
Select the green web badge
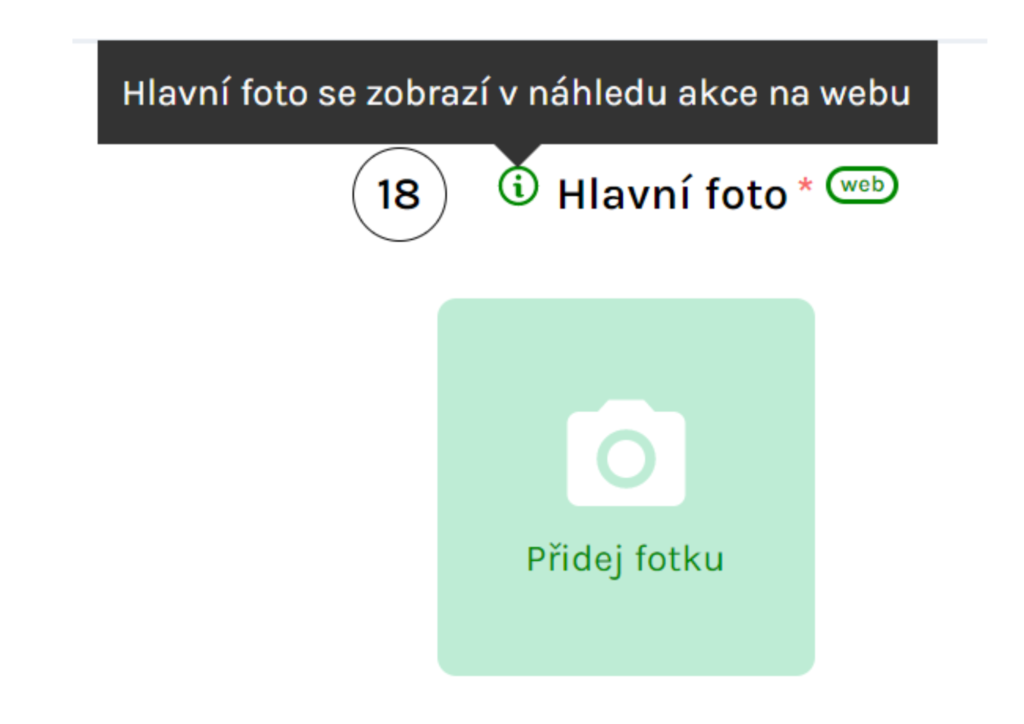tap(862, 185)
